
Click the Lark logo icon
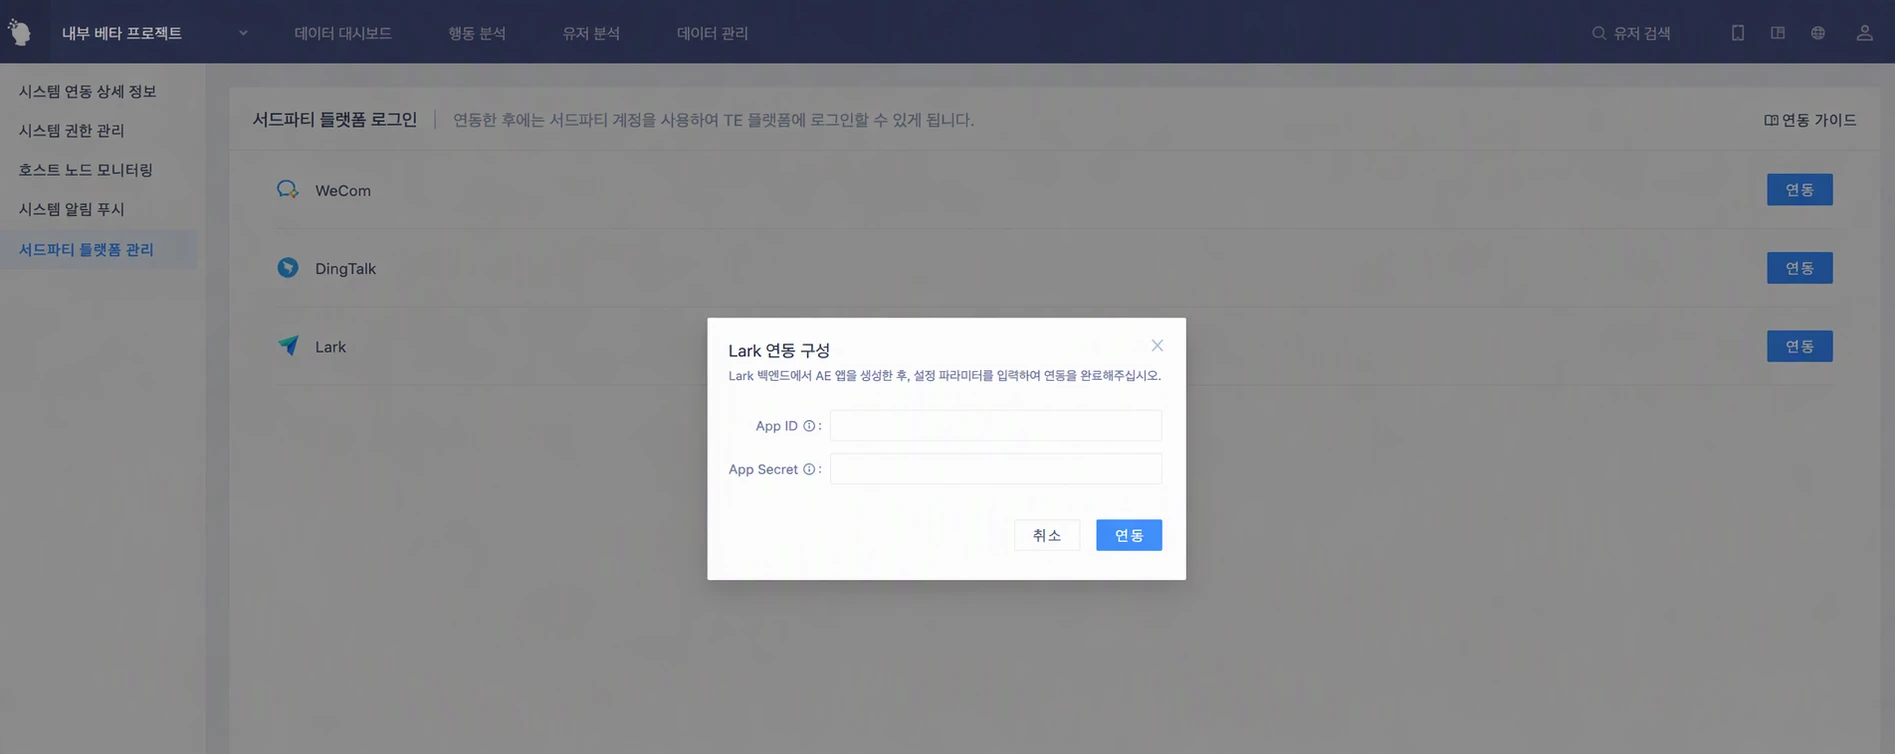click(x=288, y=346)
